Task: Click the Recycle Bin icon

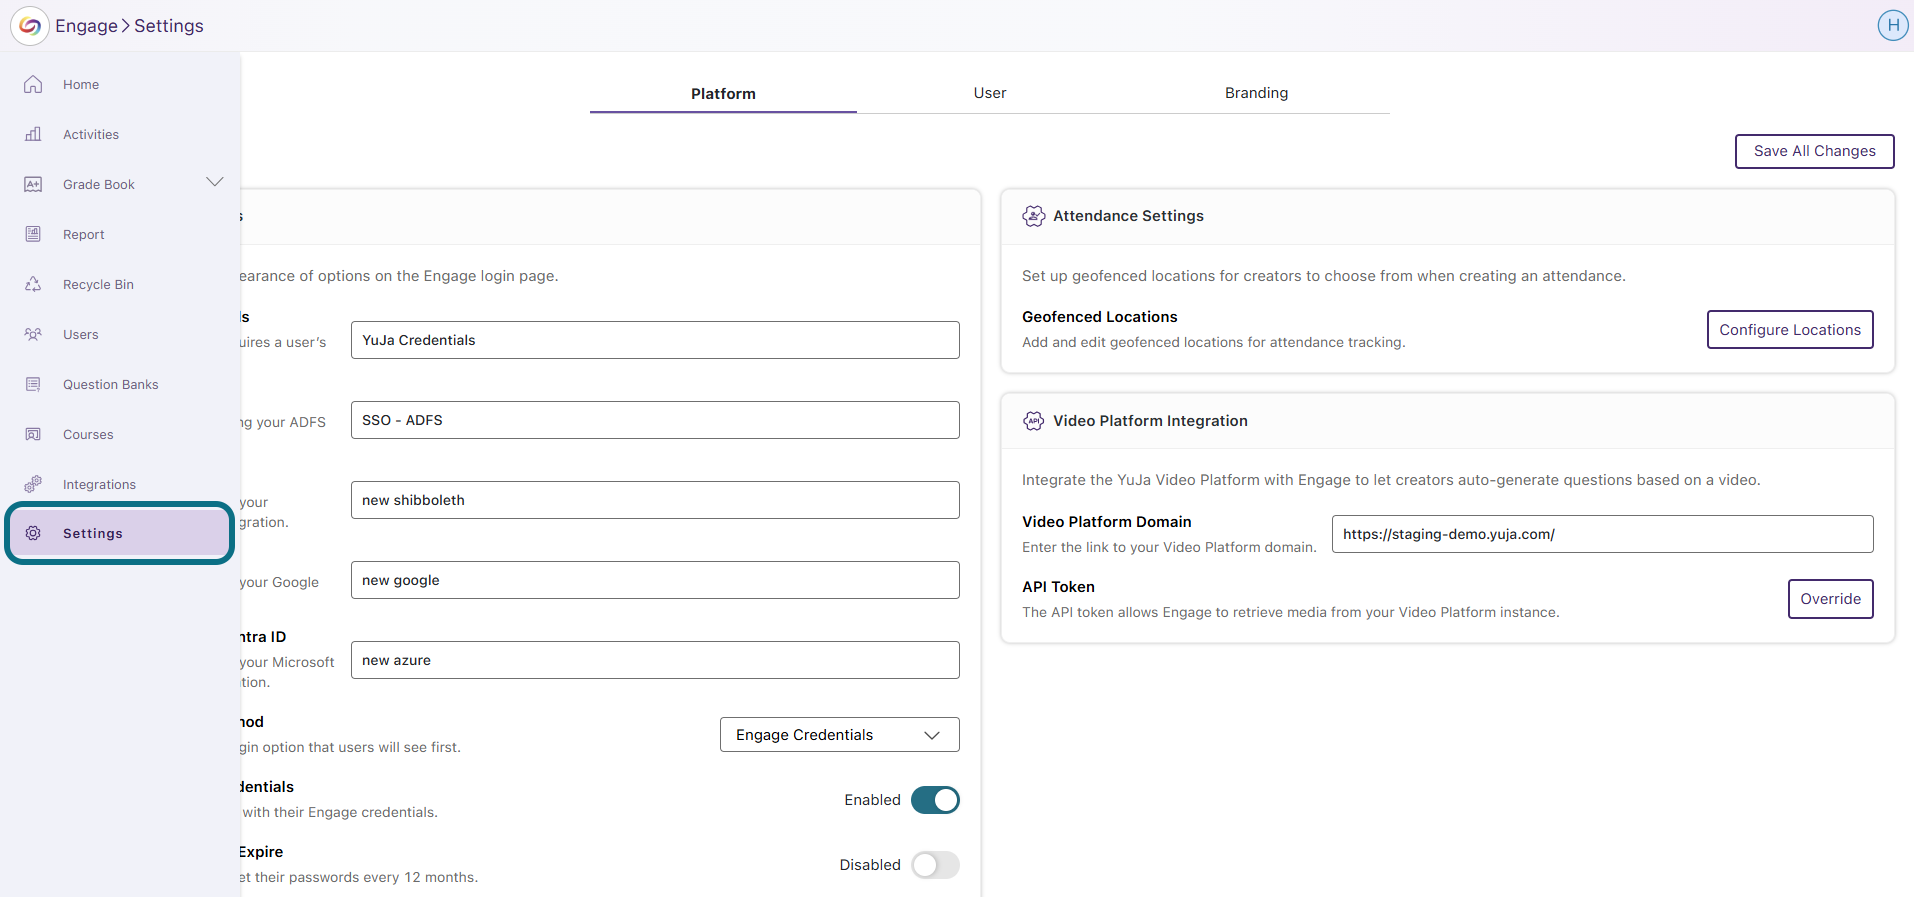Action: pos(33,284)
